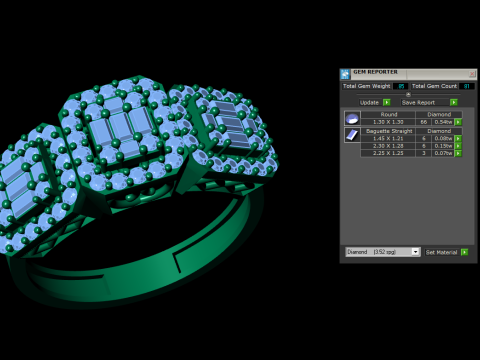480x360 pixels.
Task: Select the Round gem shape thumbnail
Action: (352, 118)
